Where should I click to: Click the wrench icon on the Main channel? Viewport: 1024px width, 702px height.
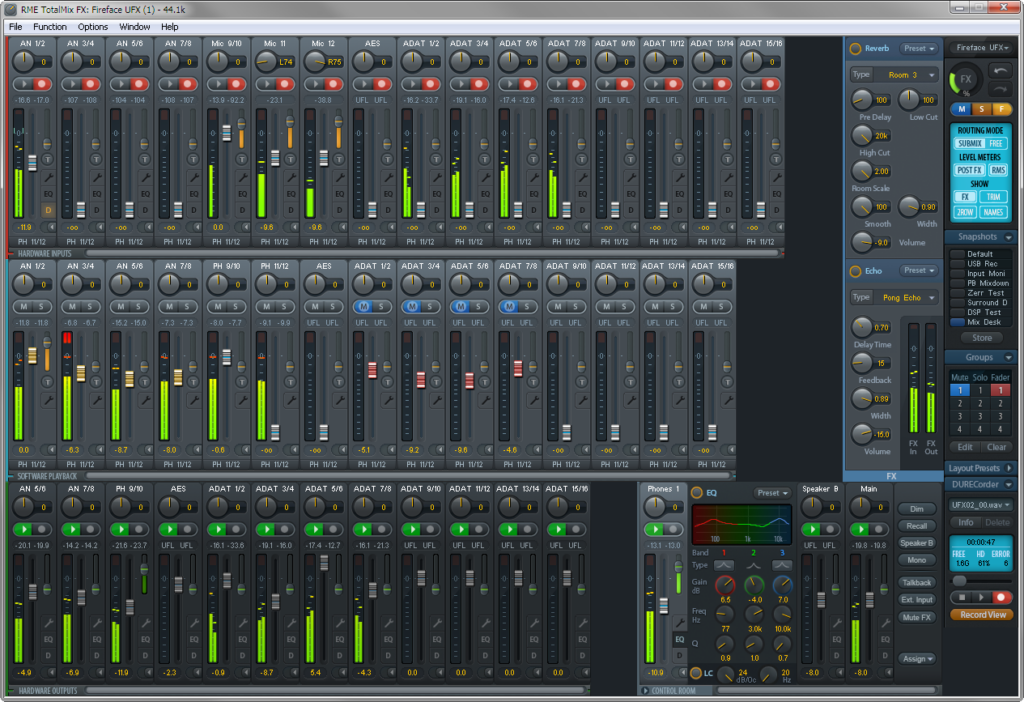pos(884,622)
